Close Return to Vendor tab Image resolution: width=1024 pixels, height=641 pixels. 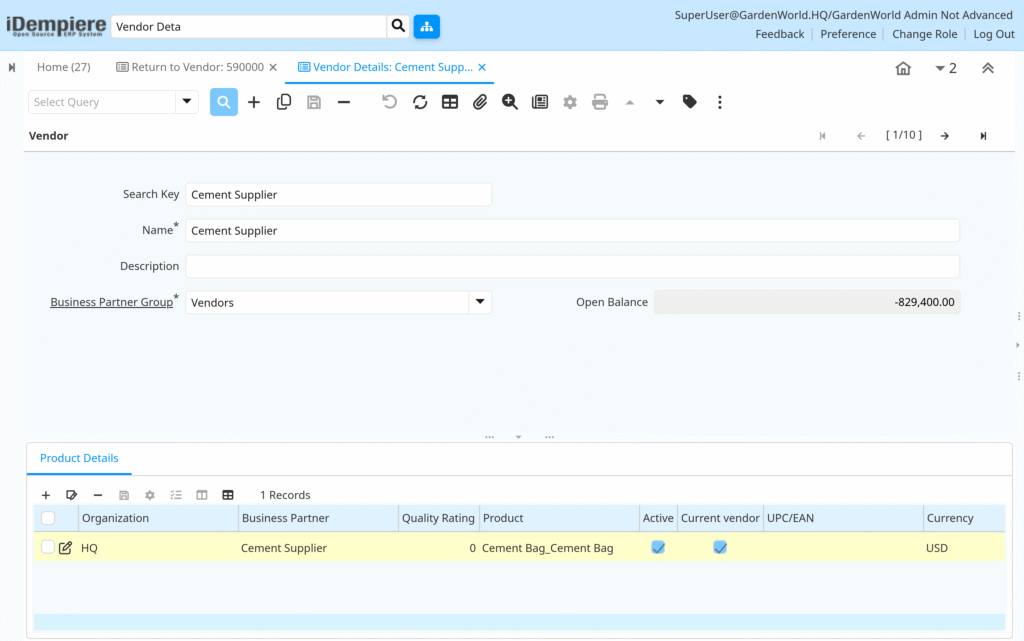click(x=273, y=67)
